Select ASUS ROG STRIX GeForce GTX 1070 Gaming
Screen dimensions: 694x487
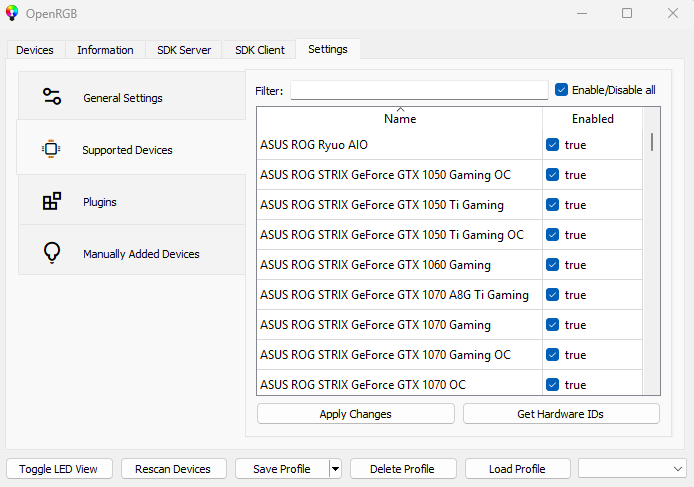click(375, 325)
